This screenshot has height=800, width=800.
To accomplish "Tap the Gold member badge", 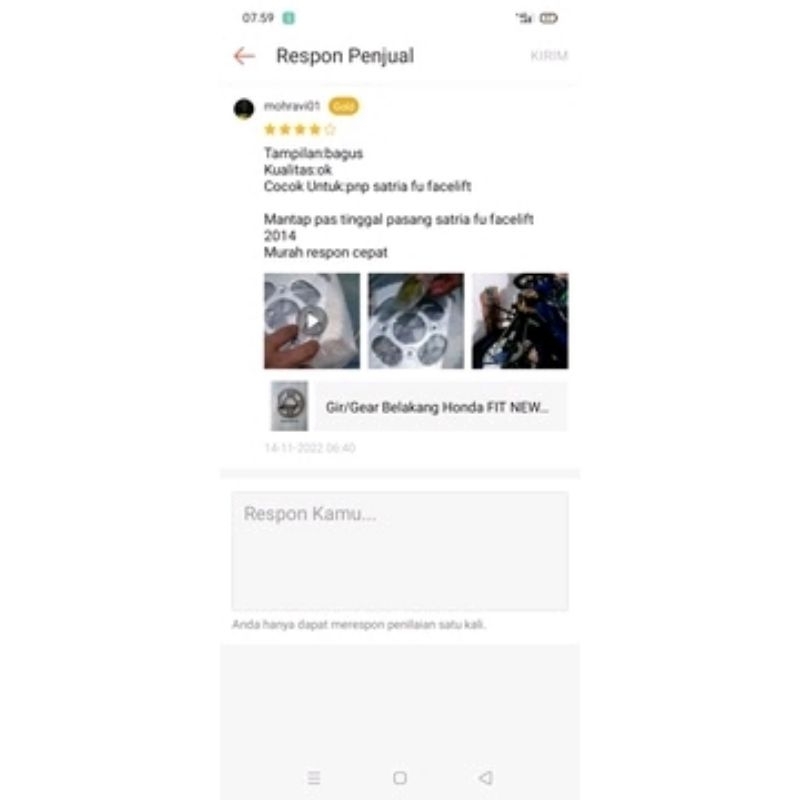I will coord(343,106).
